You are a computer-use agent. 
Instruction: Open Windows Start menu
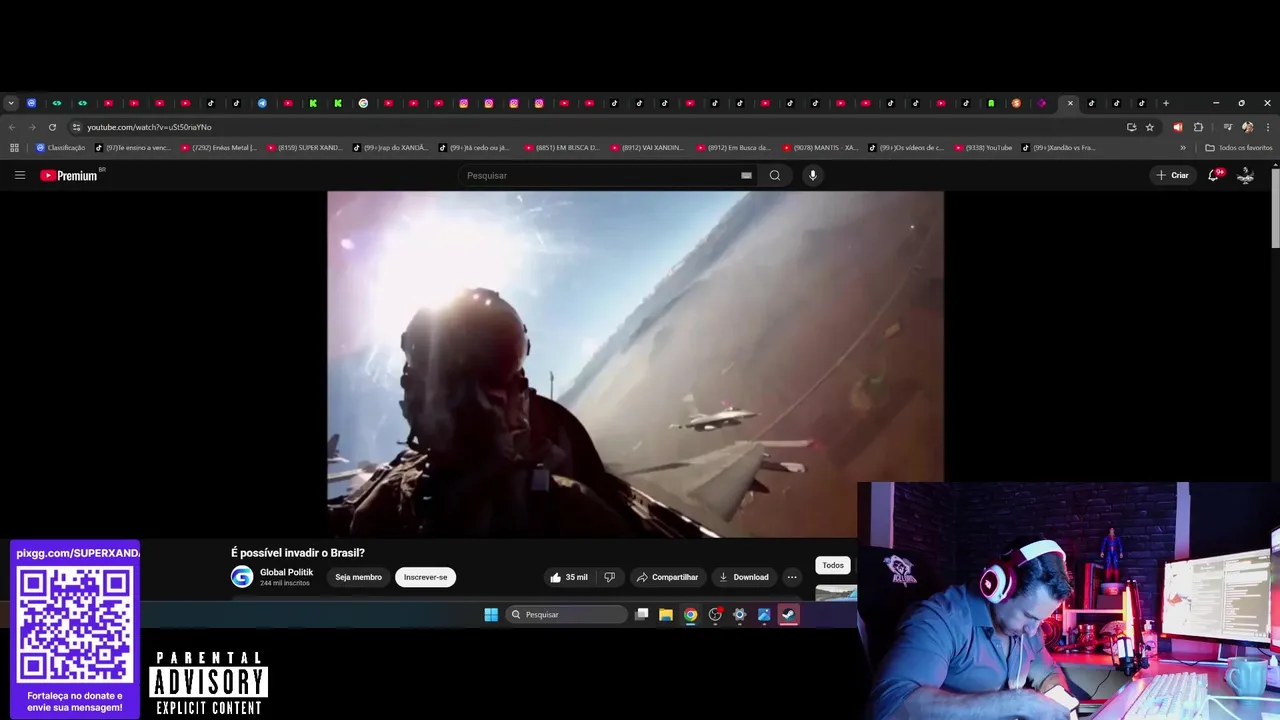coord(491,615)
